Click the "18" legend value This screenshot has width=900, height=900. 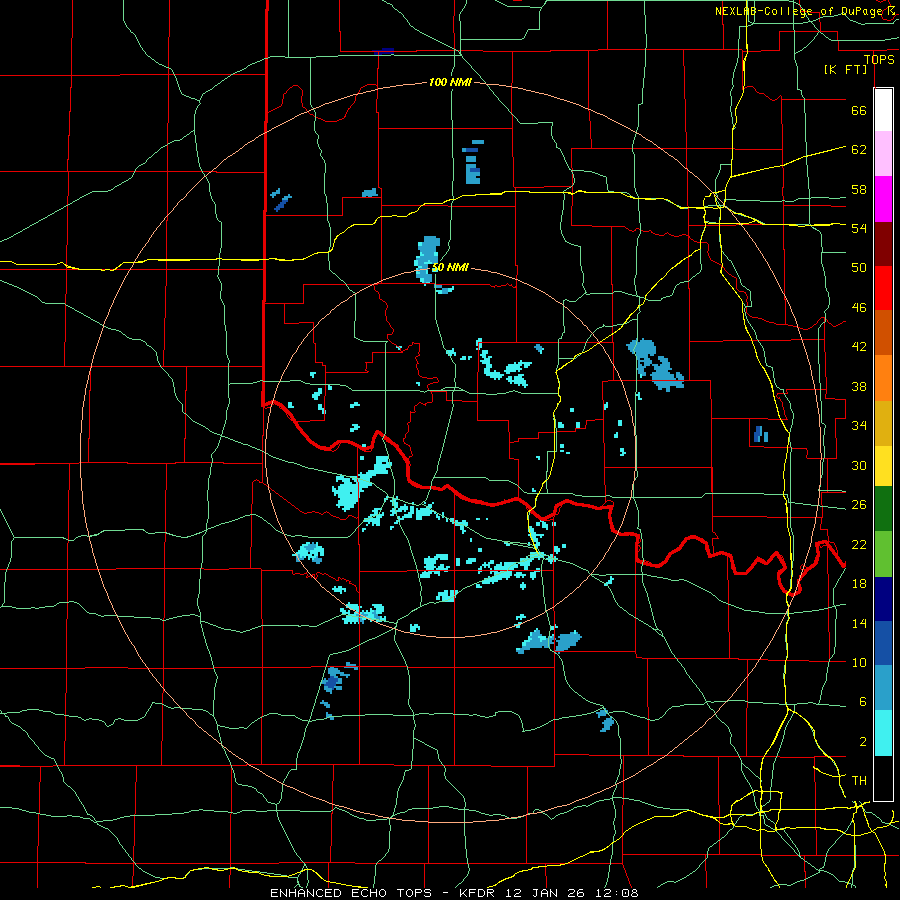pyautogui.click(x=859, y=584)
